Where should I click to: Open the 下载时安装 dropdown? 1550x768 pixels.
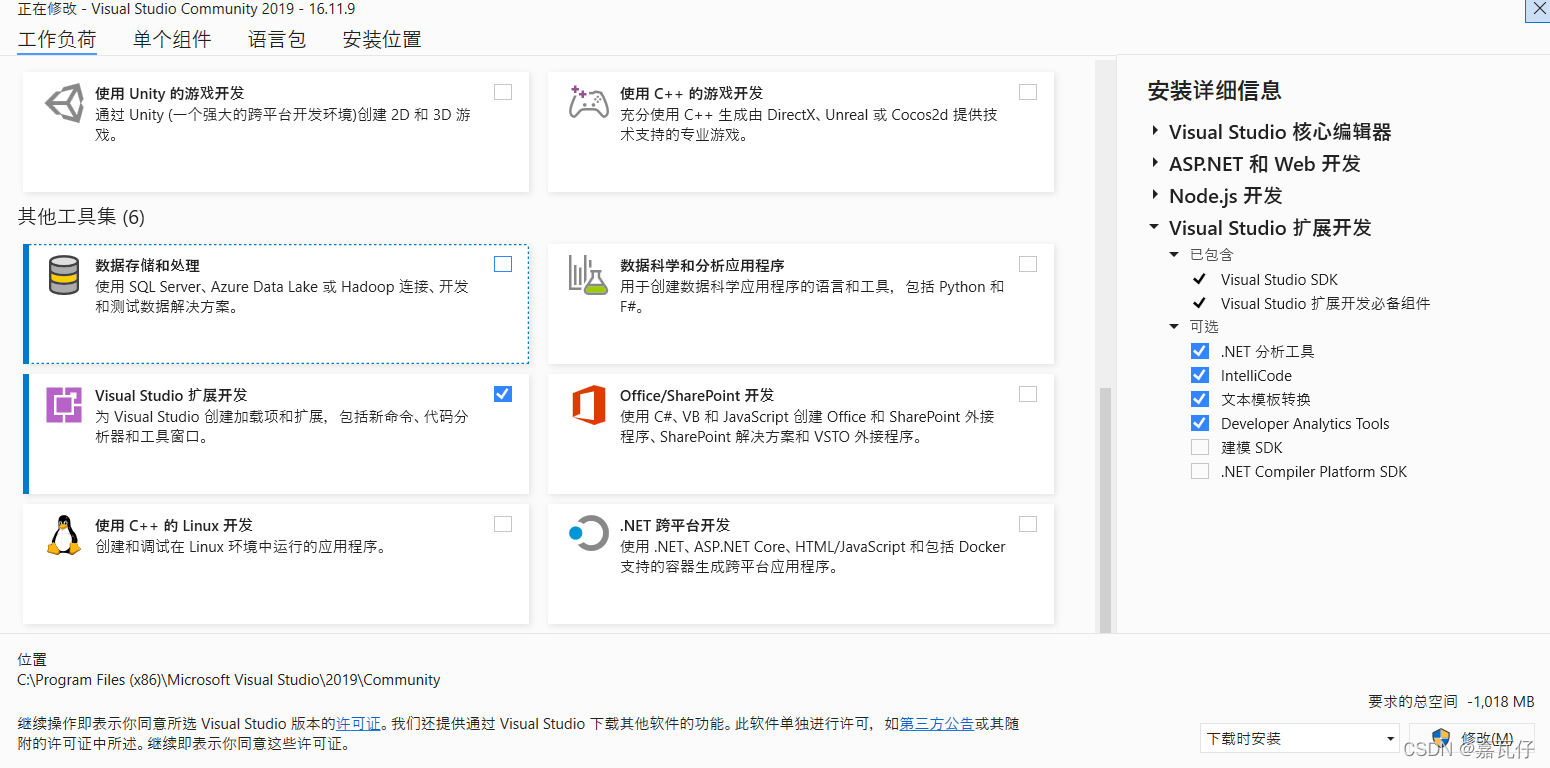[1300, 739]
